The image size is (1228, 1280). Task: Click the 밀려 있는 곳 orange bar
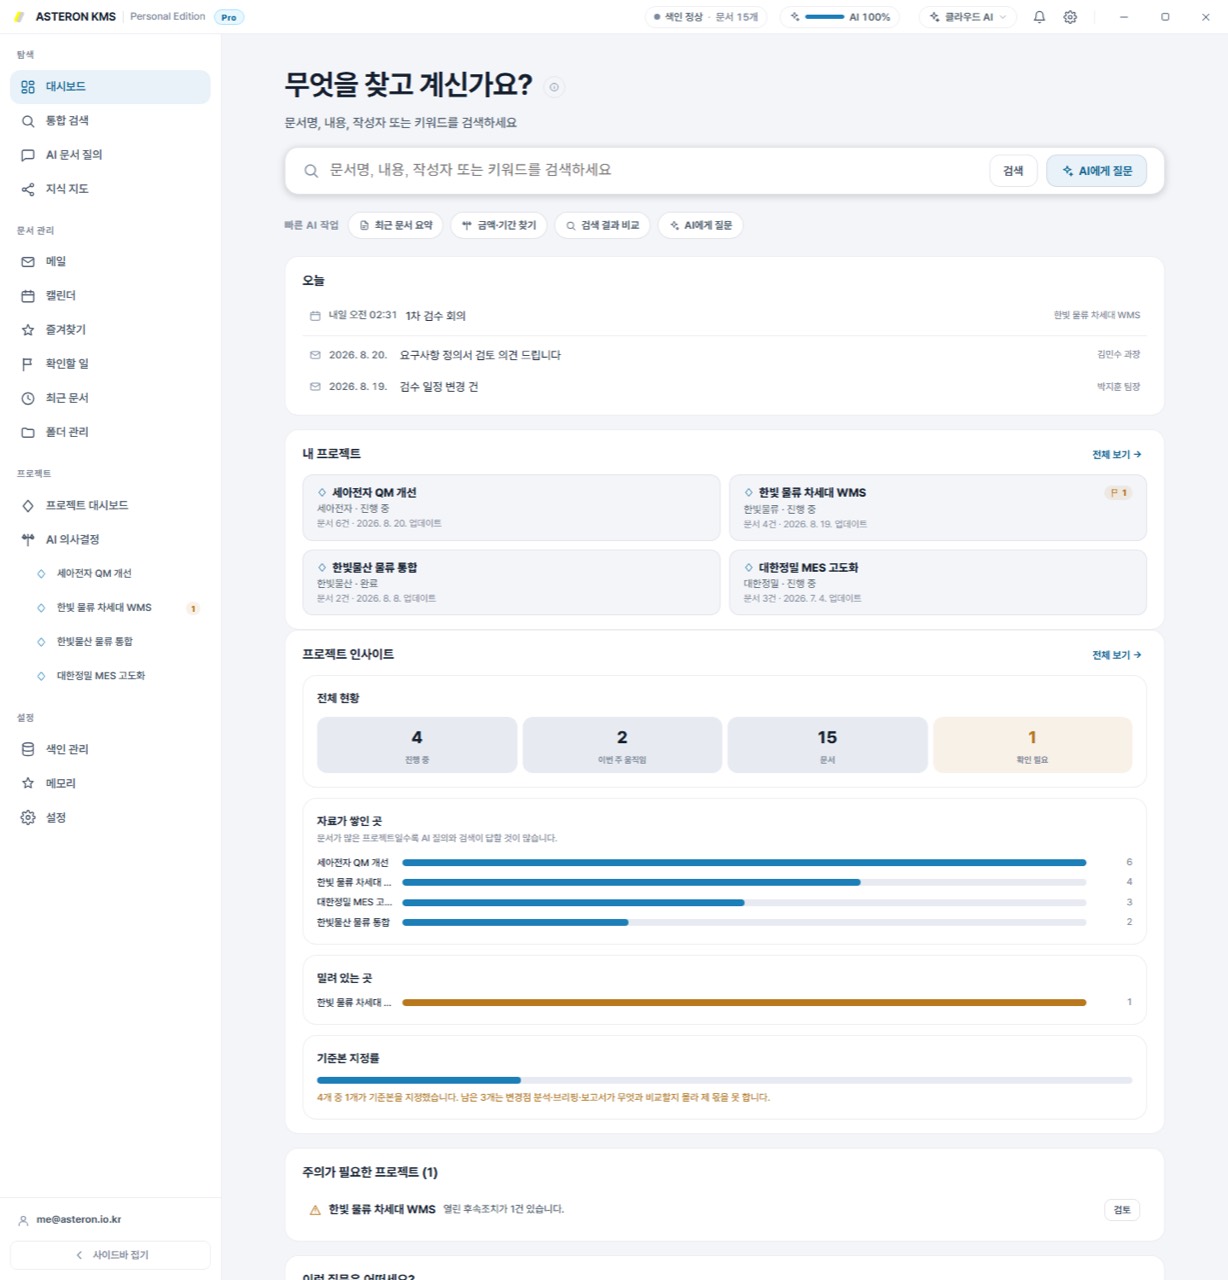tap(744, 1003)
